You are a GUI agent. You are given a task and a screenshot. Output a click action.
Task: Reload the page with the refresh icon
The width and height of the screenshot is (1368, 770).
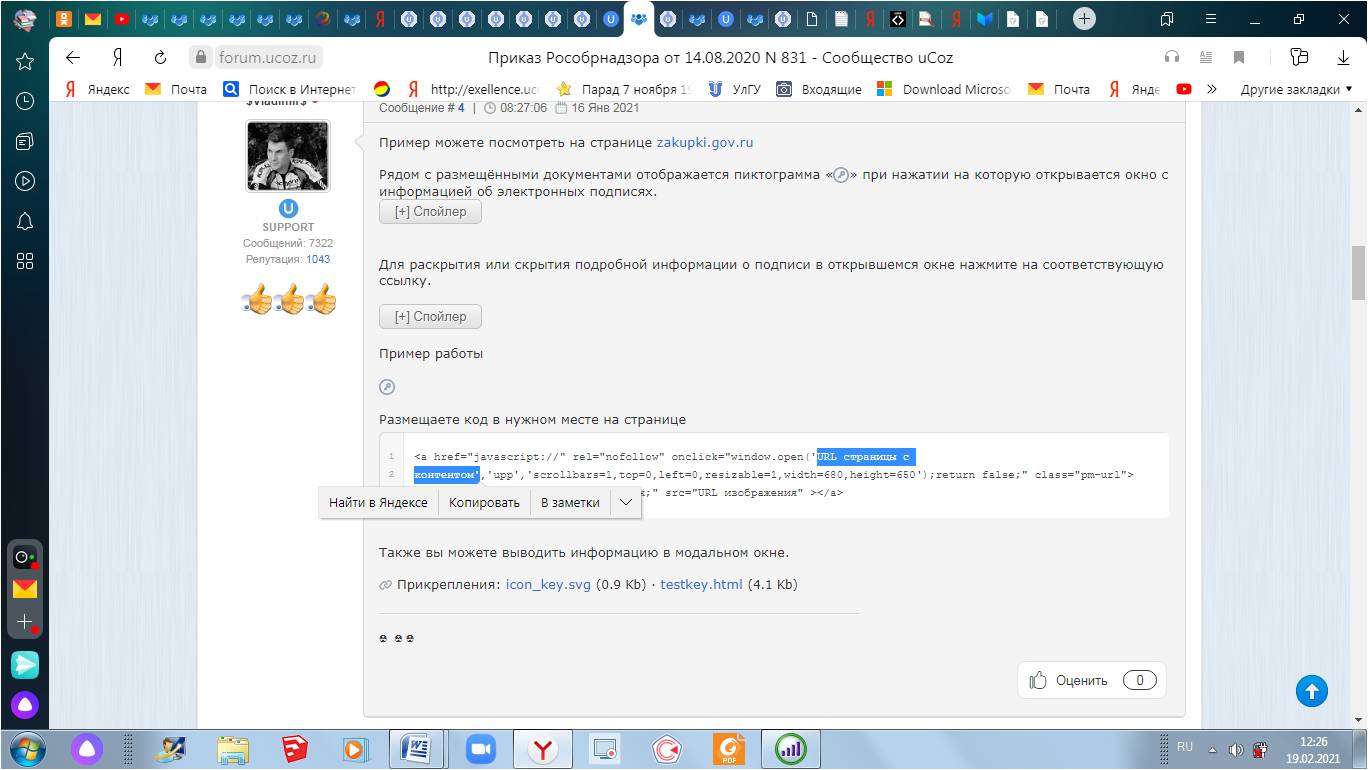(160, 57)
